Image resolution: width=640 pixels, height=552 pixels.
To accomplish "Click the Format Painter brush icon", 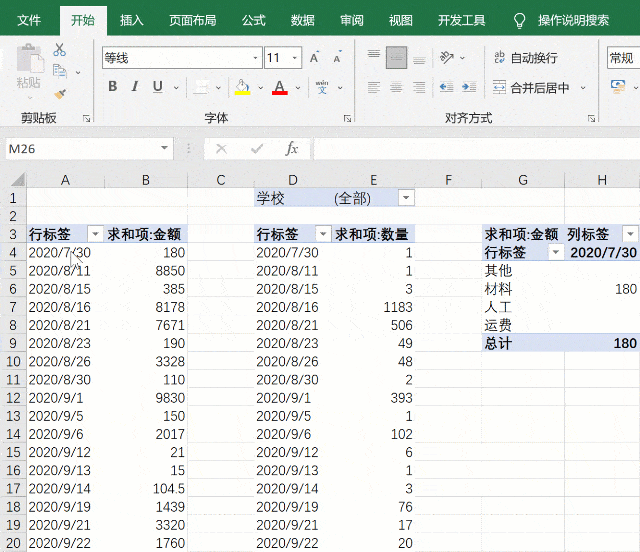I will coord(59,93).
